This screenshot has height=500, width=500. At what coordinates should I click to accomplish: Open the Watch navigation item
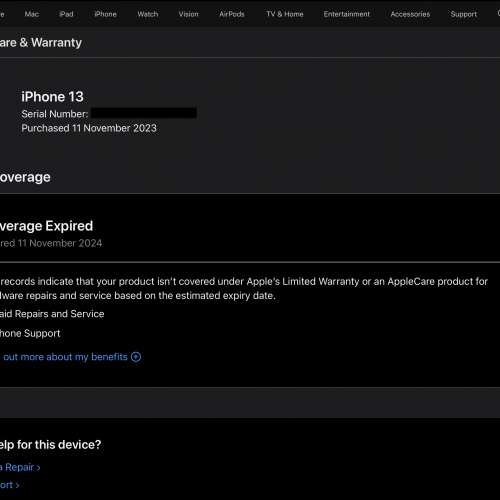click(148, 14)
